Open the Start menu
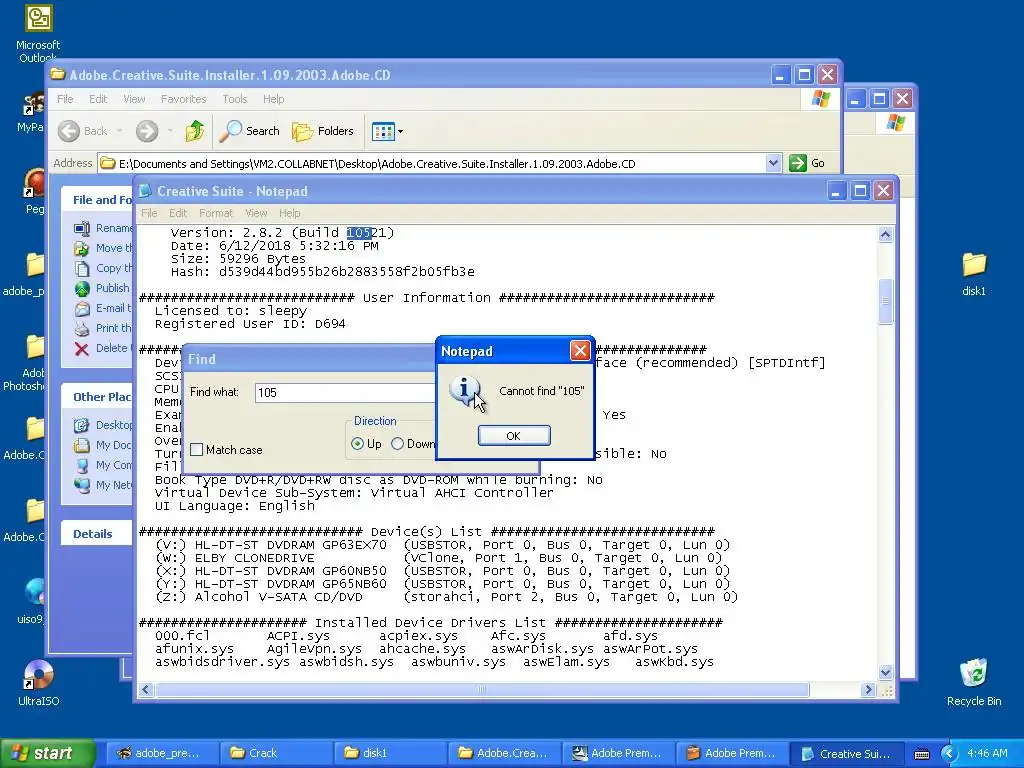This screenshot has height=768, width=1024. tap(47, 753)
